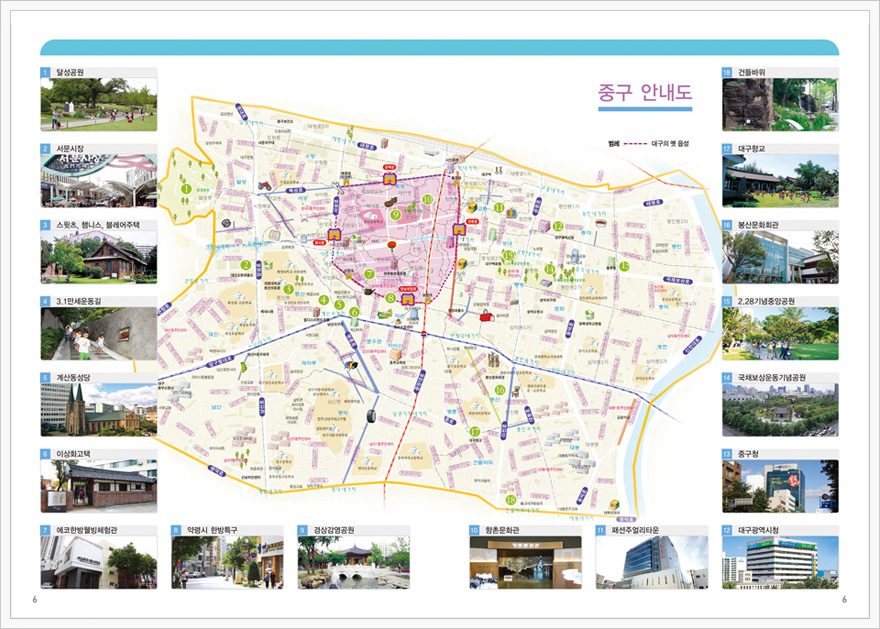This screenshot has width=880, height=629.
Task: Click green map marker number 16
Action: click(x=499, y=389)
